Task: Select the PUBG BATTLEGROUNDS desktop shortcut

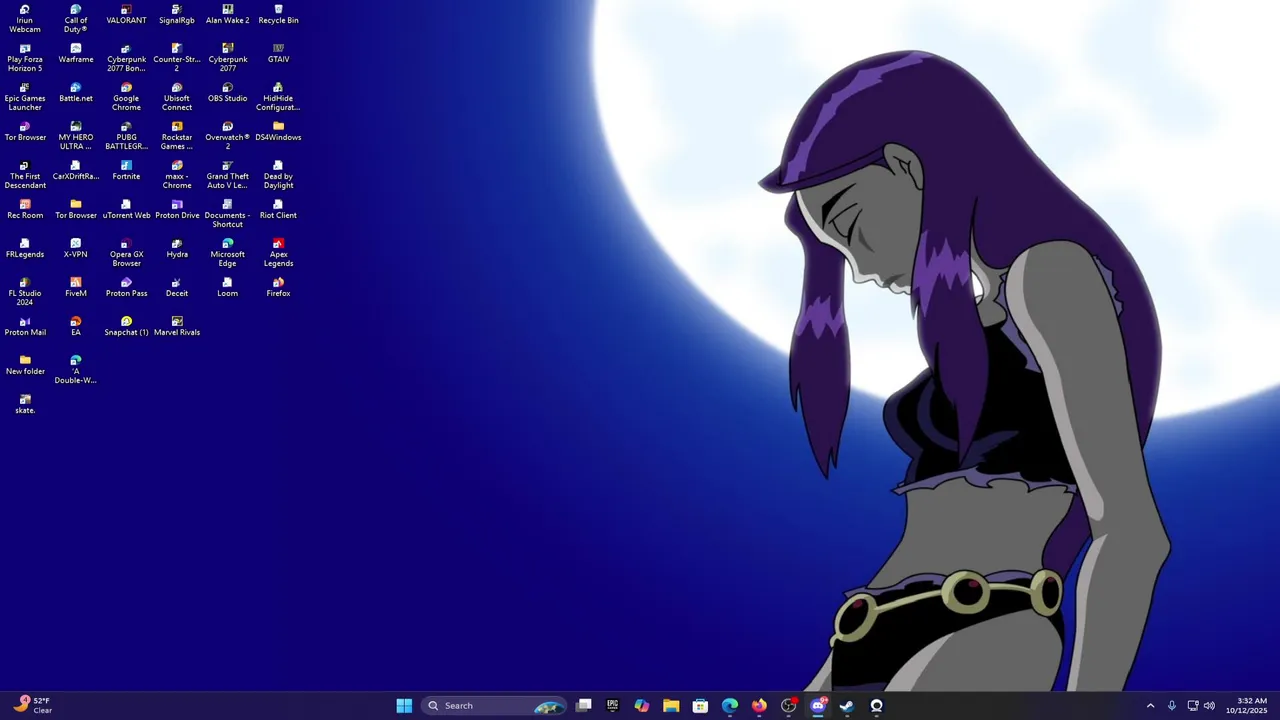Action: [x=126, y=135]
